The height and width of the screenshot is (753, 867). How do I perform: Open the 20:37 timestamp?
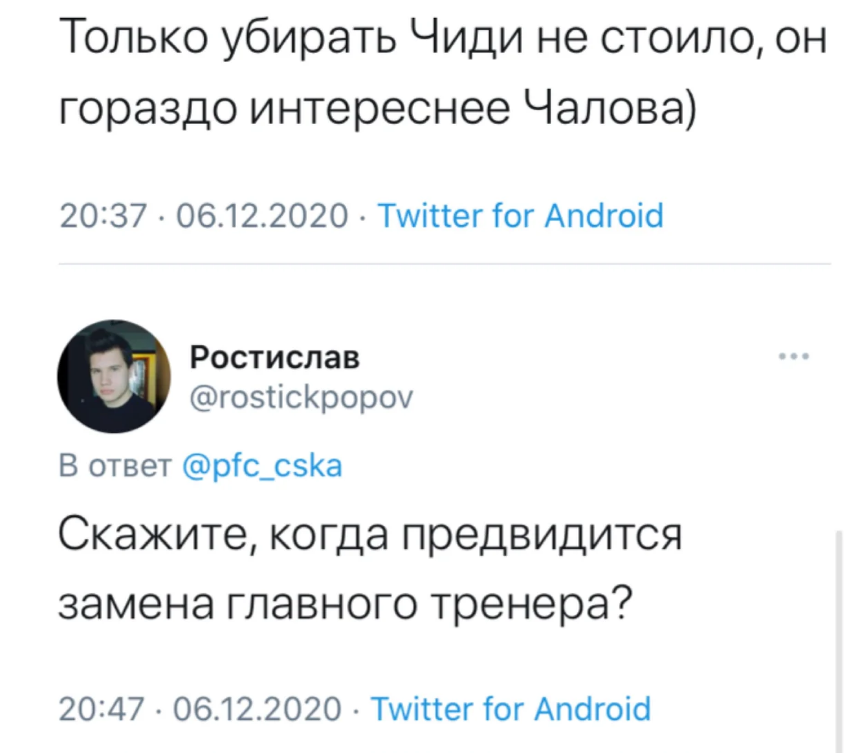coord(103,215)
